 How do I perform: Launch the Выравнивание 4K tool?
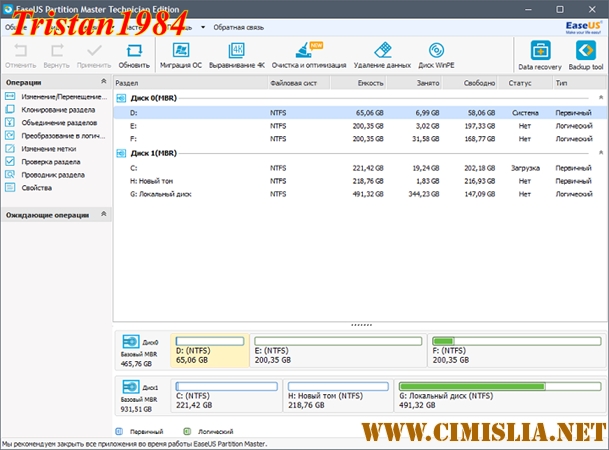pos(237,54)
